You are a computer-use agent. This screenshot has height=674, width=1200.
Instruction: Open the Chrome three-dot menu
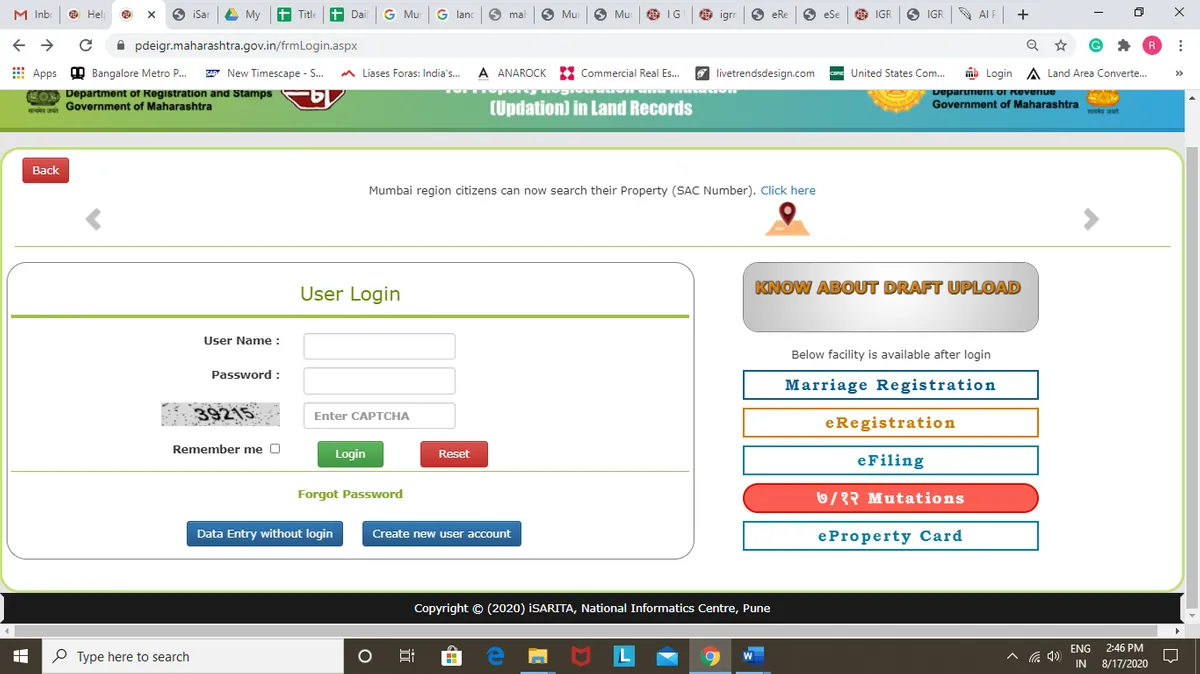pos(1180,46)
